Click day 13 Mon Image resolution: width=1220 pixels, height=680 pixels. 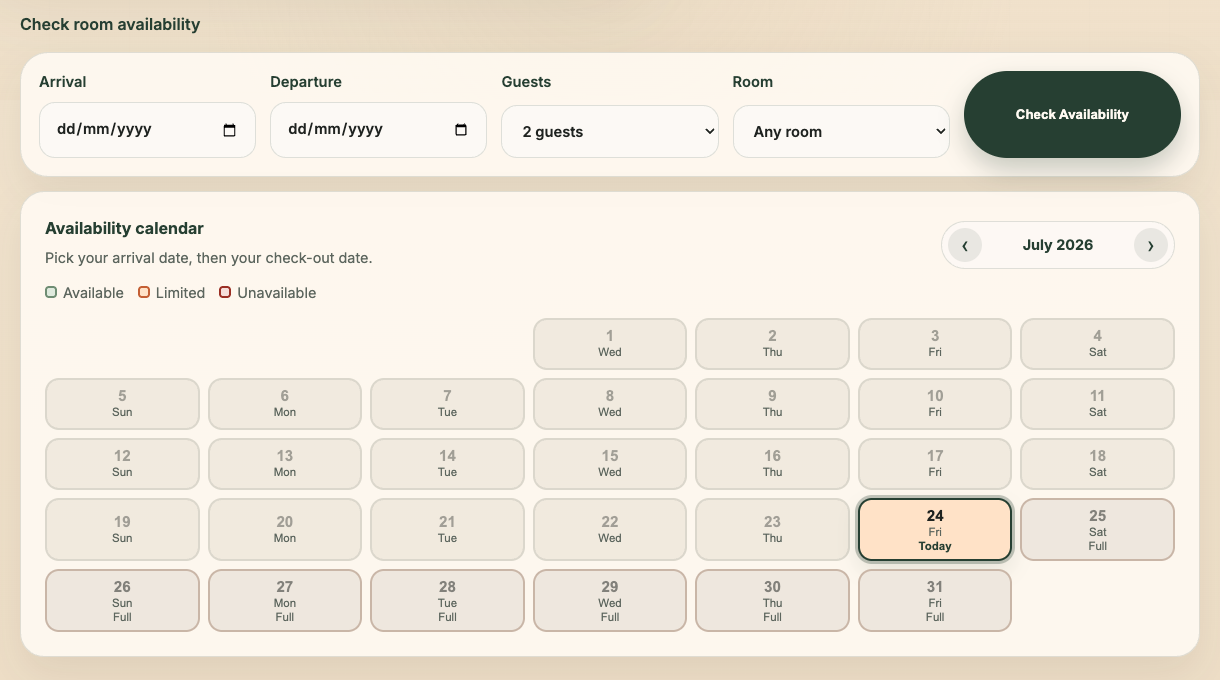point(285,464)
